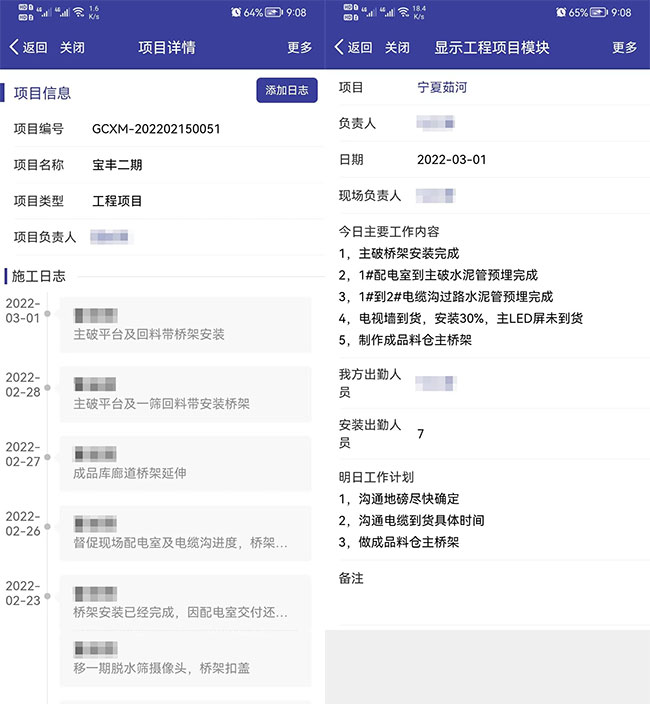The width and height of the screenshot is (650, 704).
Task: Tap timeline dot for 2022-03-01 log
Action: (x=47, y=314)
